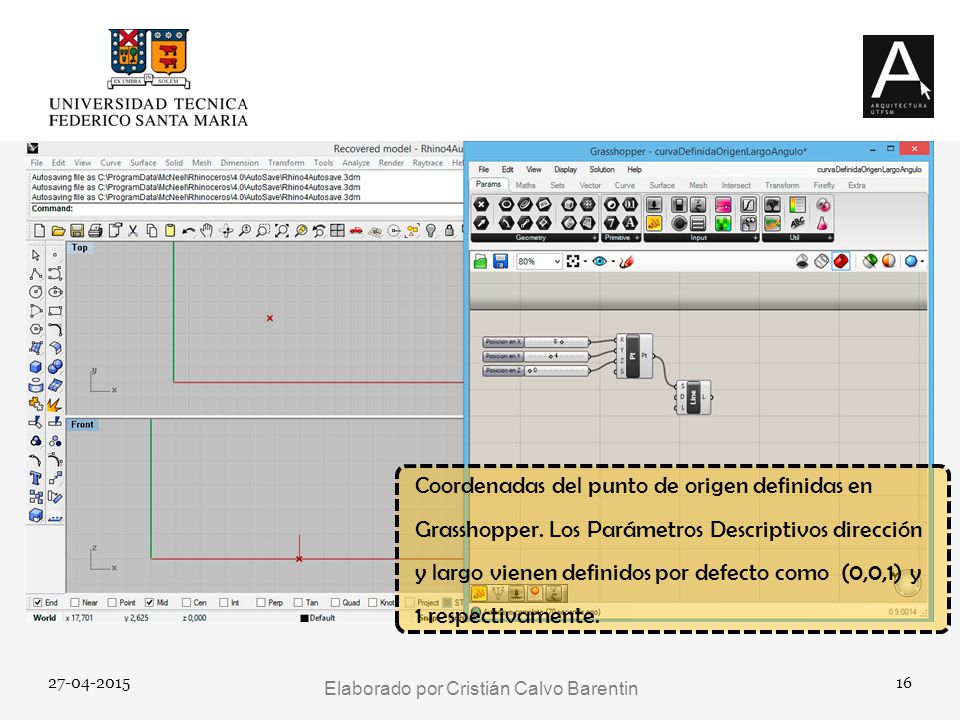
Task: Click the light bulb icon in Rhino toolbar
Action: pyautogui.click(x=431, y=231)
